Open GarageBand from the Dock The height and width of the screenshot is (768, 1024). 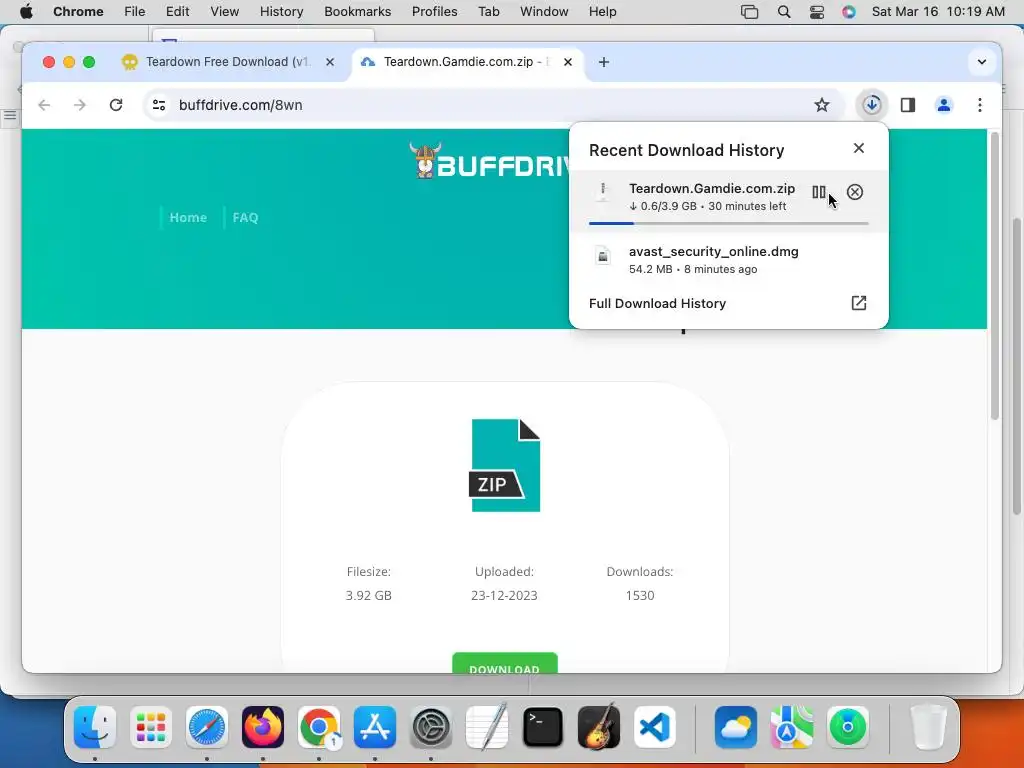point(599,727)
